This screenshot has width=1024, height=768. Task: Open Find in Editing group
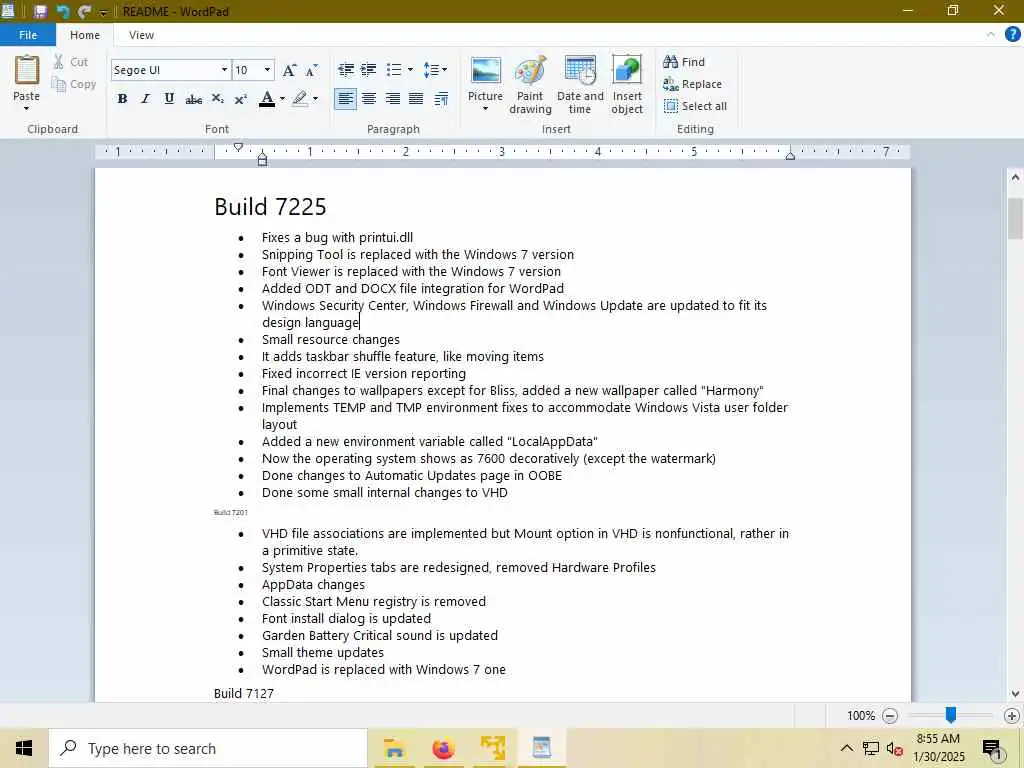pyautogui.click(x=684, y=62)
